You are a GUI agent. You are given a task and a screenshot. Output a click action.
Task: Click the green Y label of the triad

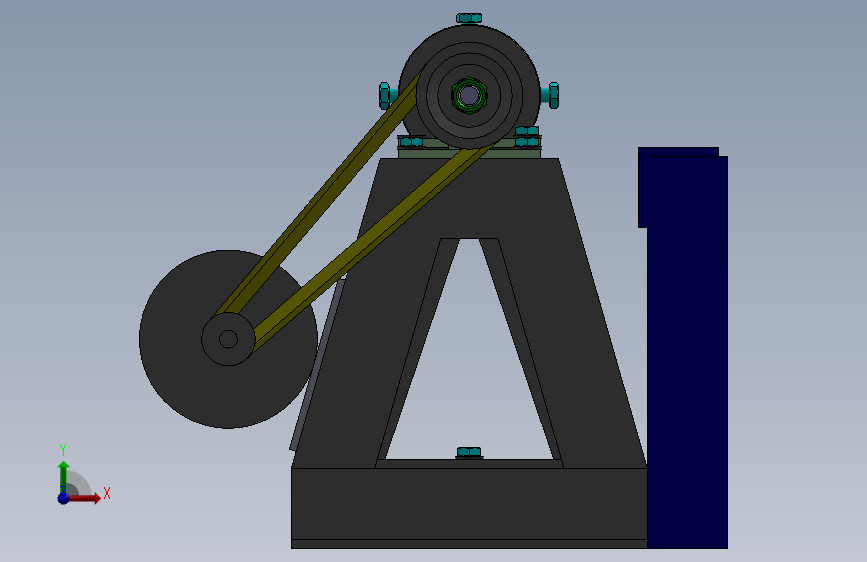[63, 449]
